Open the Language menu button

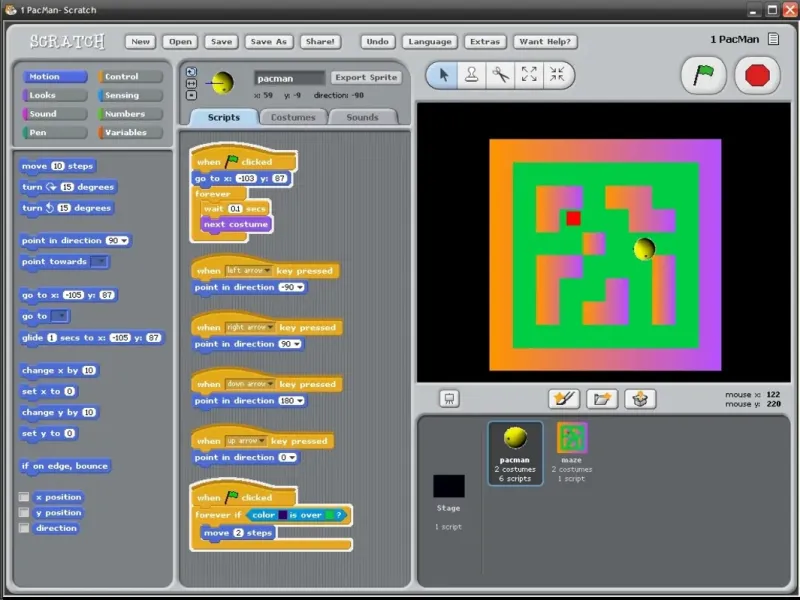[430, 42]
